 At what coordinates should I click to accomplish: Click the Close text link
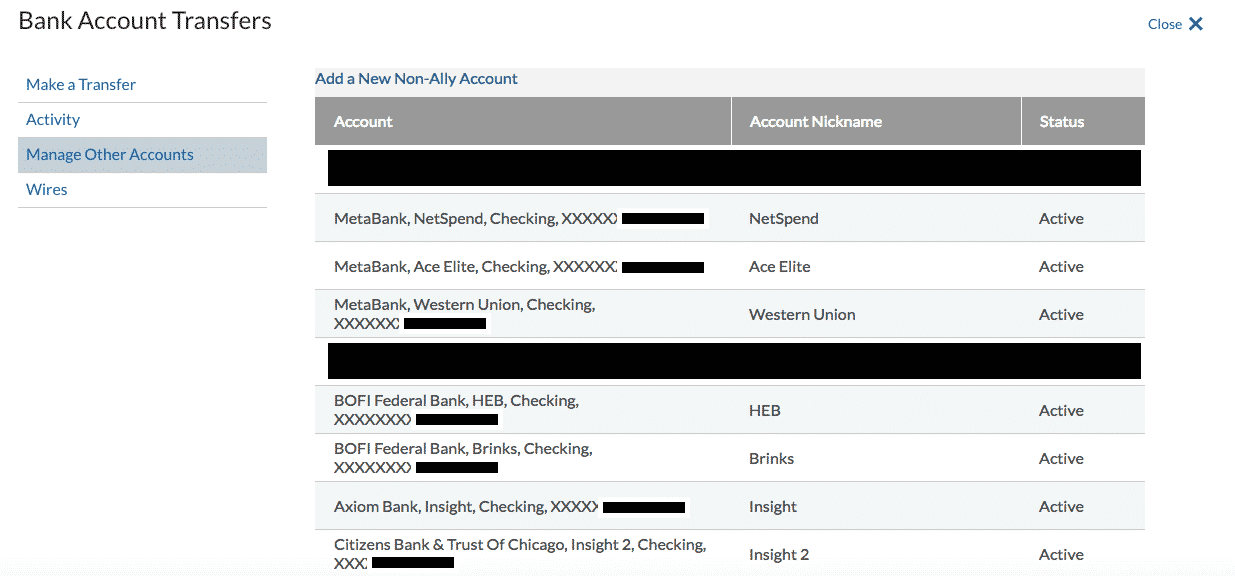[1165, 24]
